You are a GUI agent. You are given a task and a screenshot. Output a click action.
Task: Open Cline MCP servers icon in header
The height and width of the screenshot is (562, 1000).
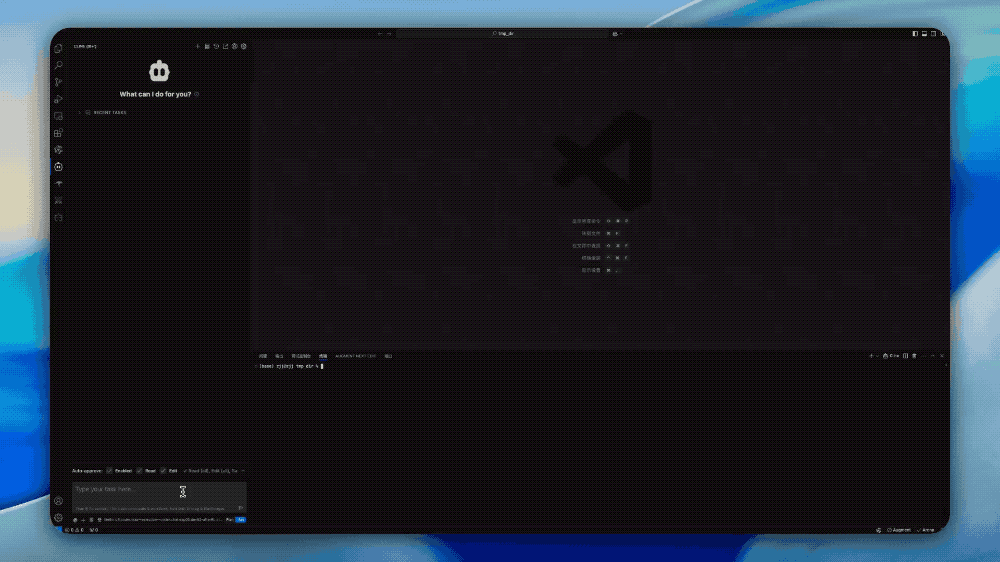click(207, 47)
